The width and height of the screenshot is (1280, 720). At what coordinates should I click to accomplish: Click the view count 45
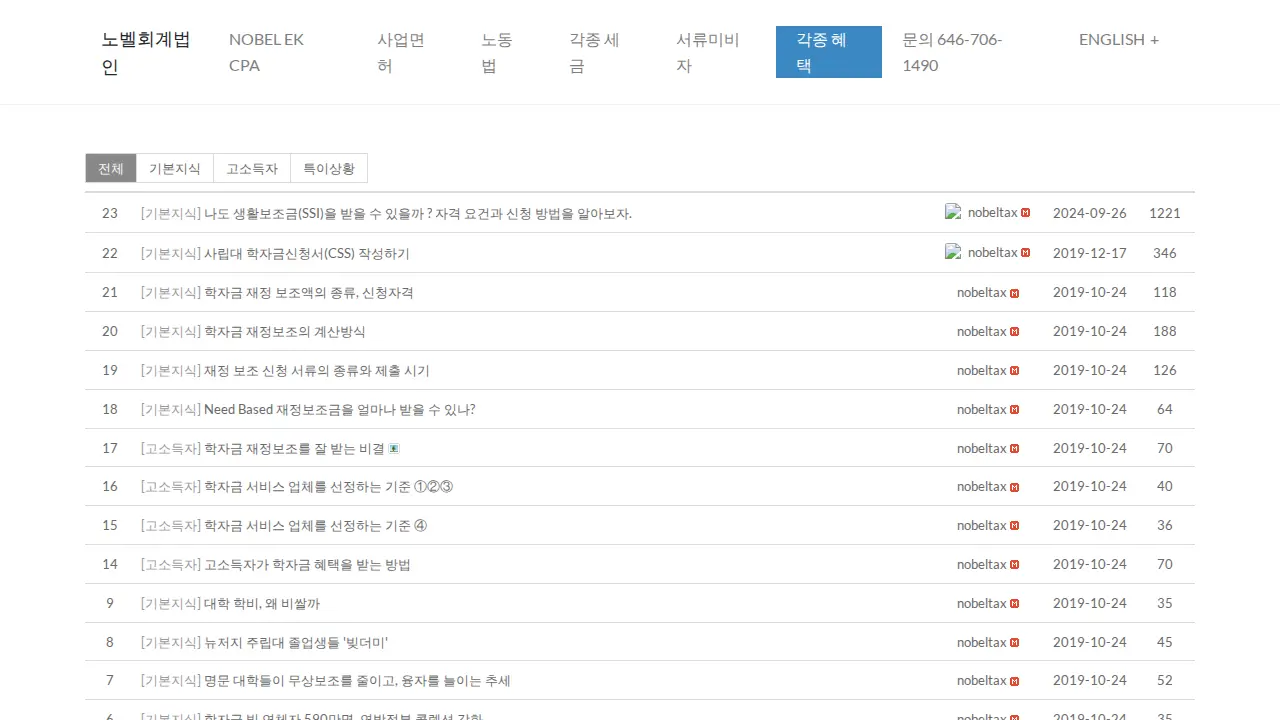(1165, 643)
